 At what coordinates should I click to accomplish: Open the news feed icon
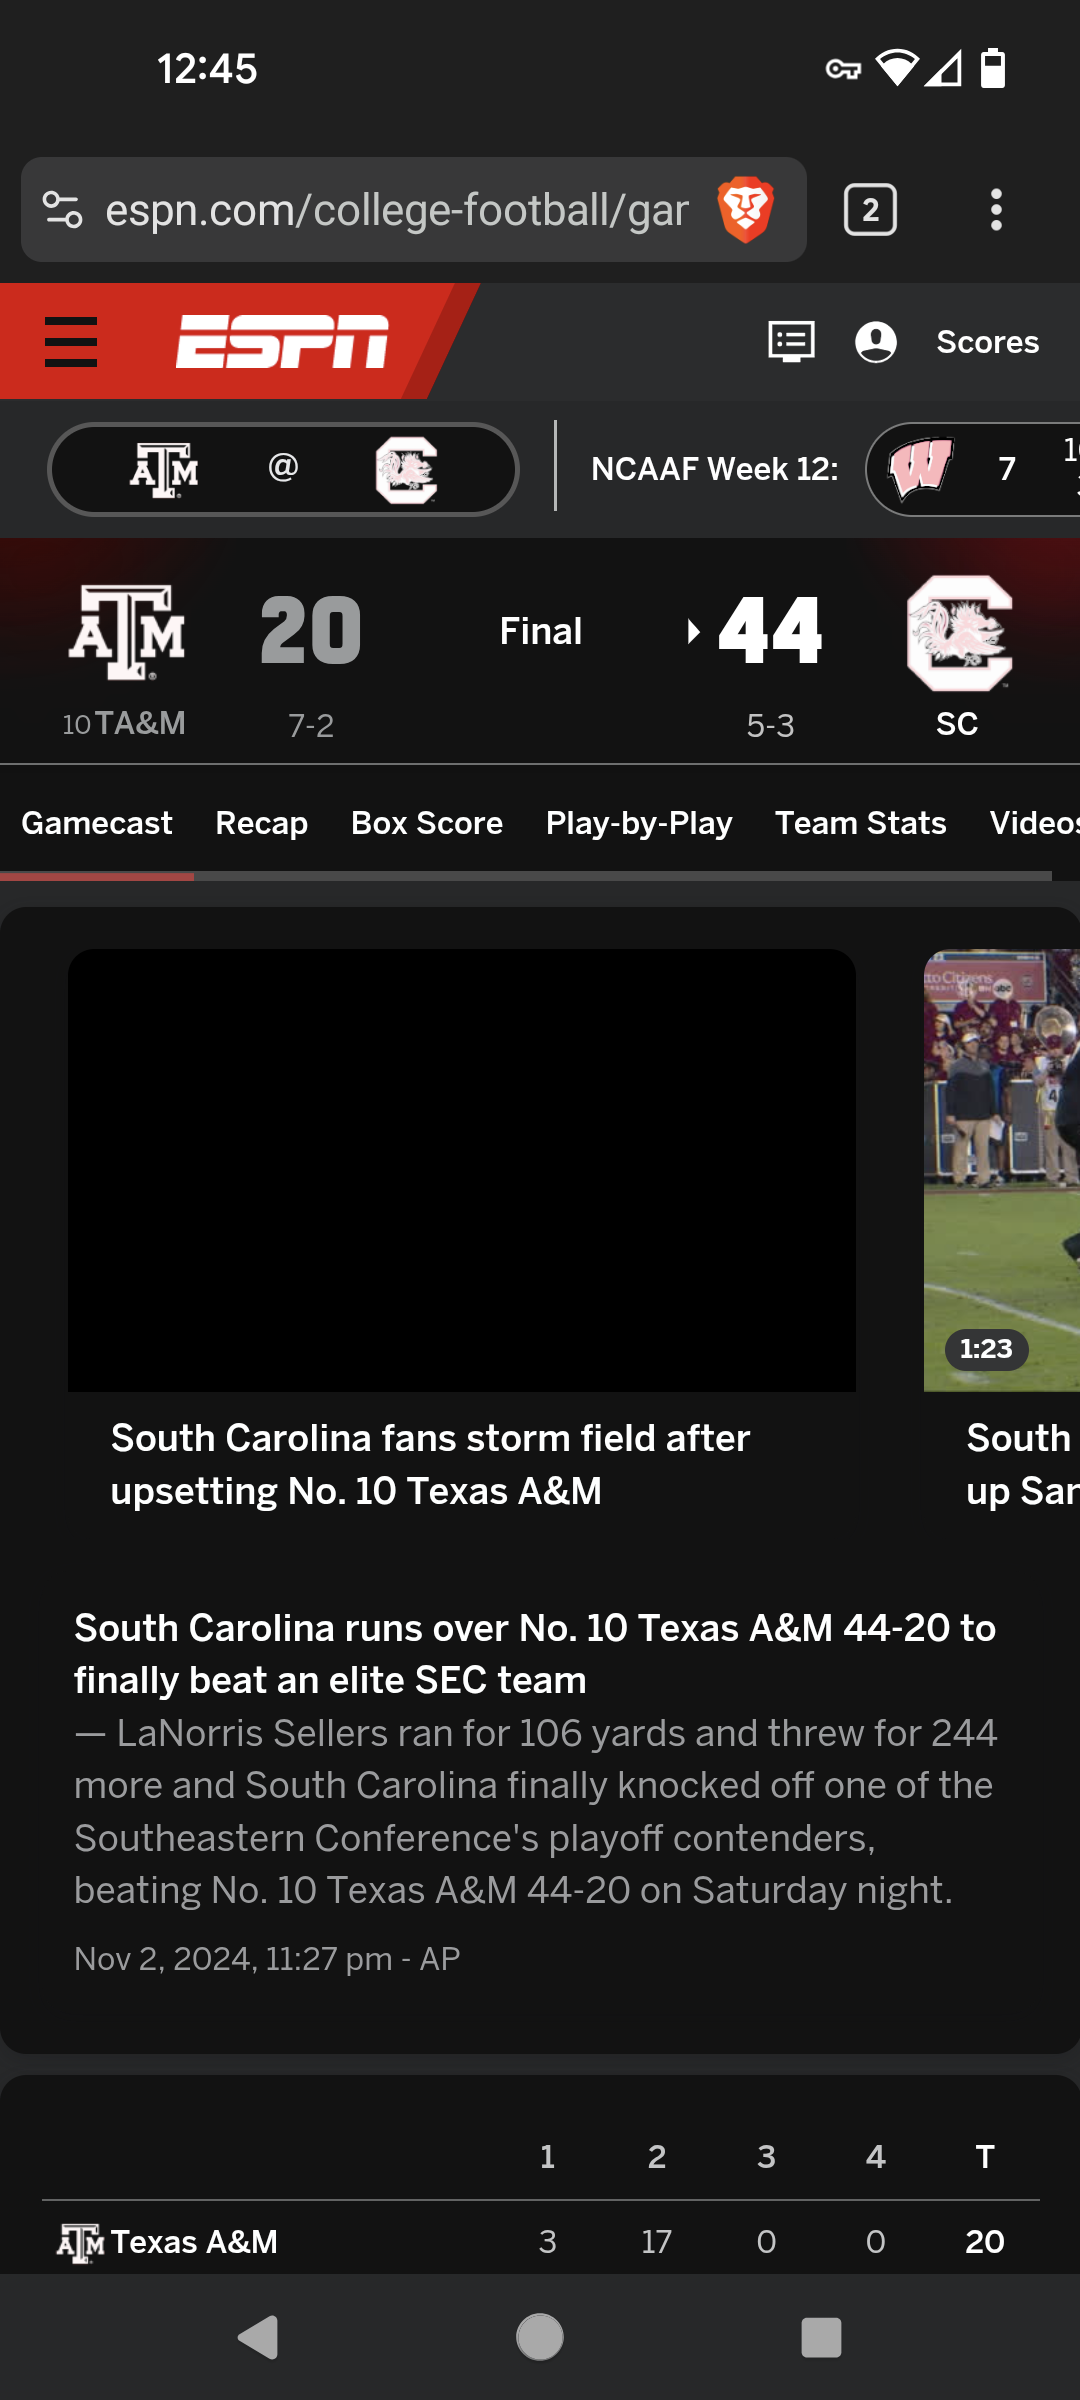click(x=791, y=342)
